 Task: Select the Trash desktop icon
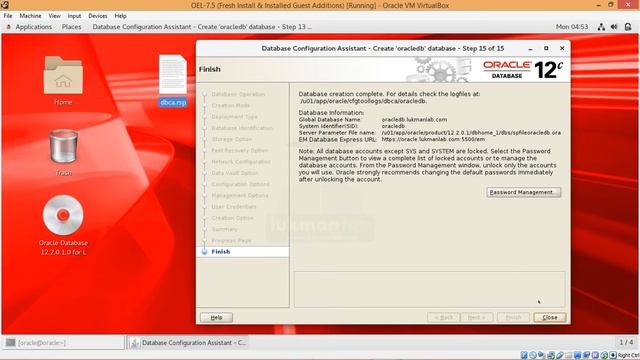[x=63, y=153]
